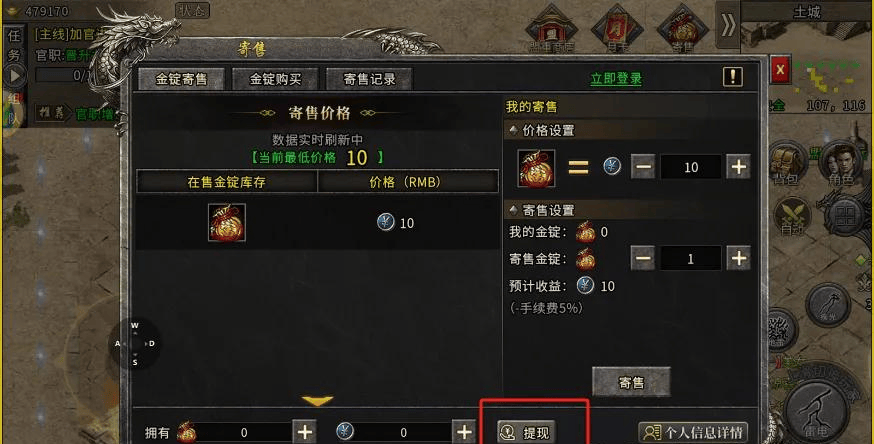This screenshot has width=874, height=444.
Task: Click the 寄售 submit button
Action: tap(631, 382)
